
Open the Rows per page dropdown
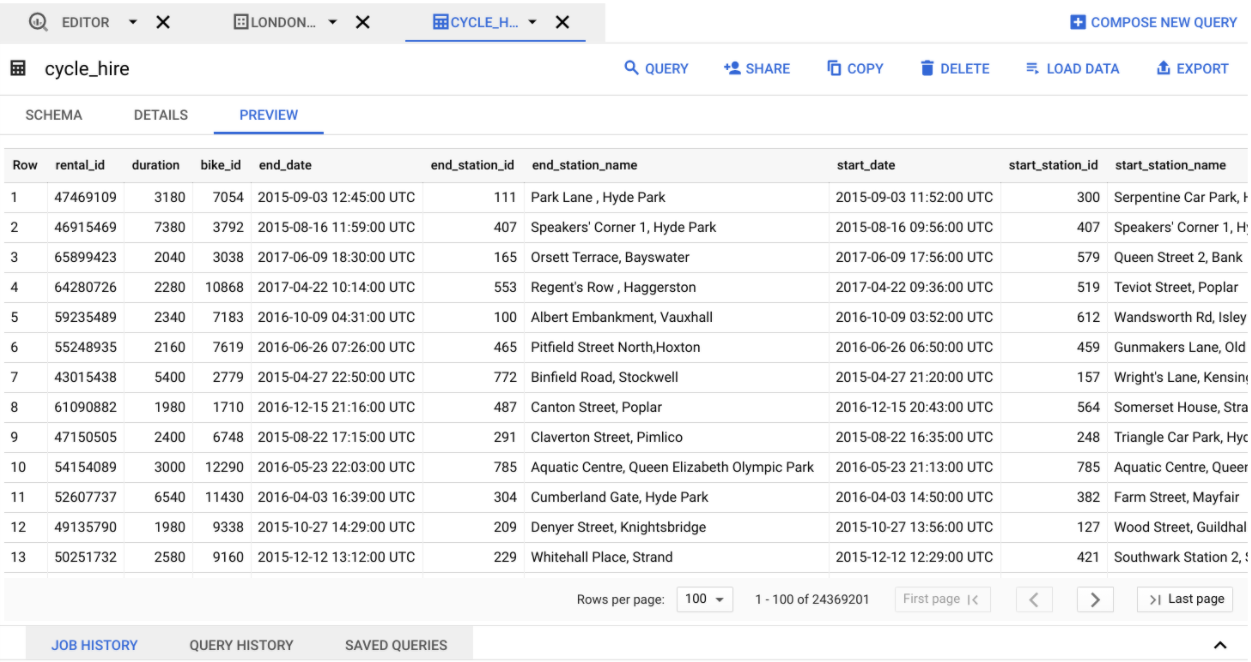[x=705, y=598]
